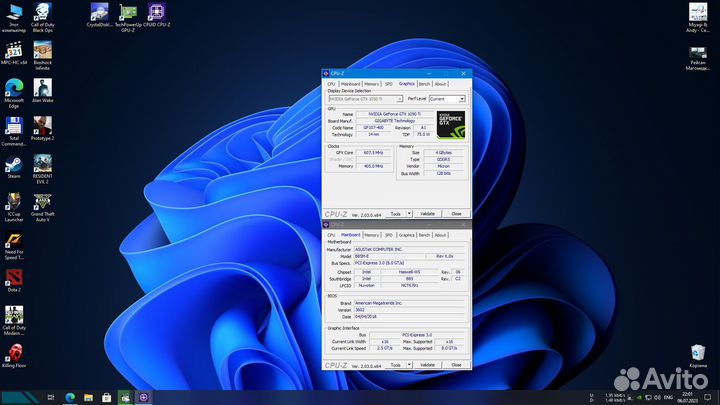Screen dimensions: 720x405
Task: Open Graphics tab in lower CPU-Z window
Action: (x=406, y=235)
